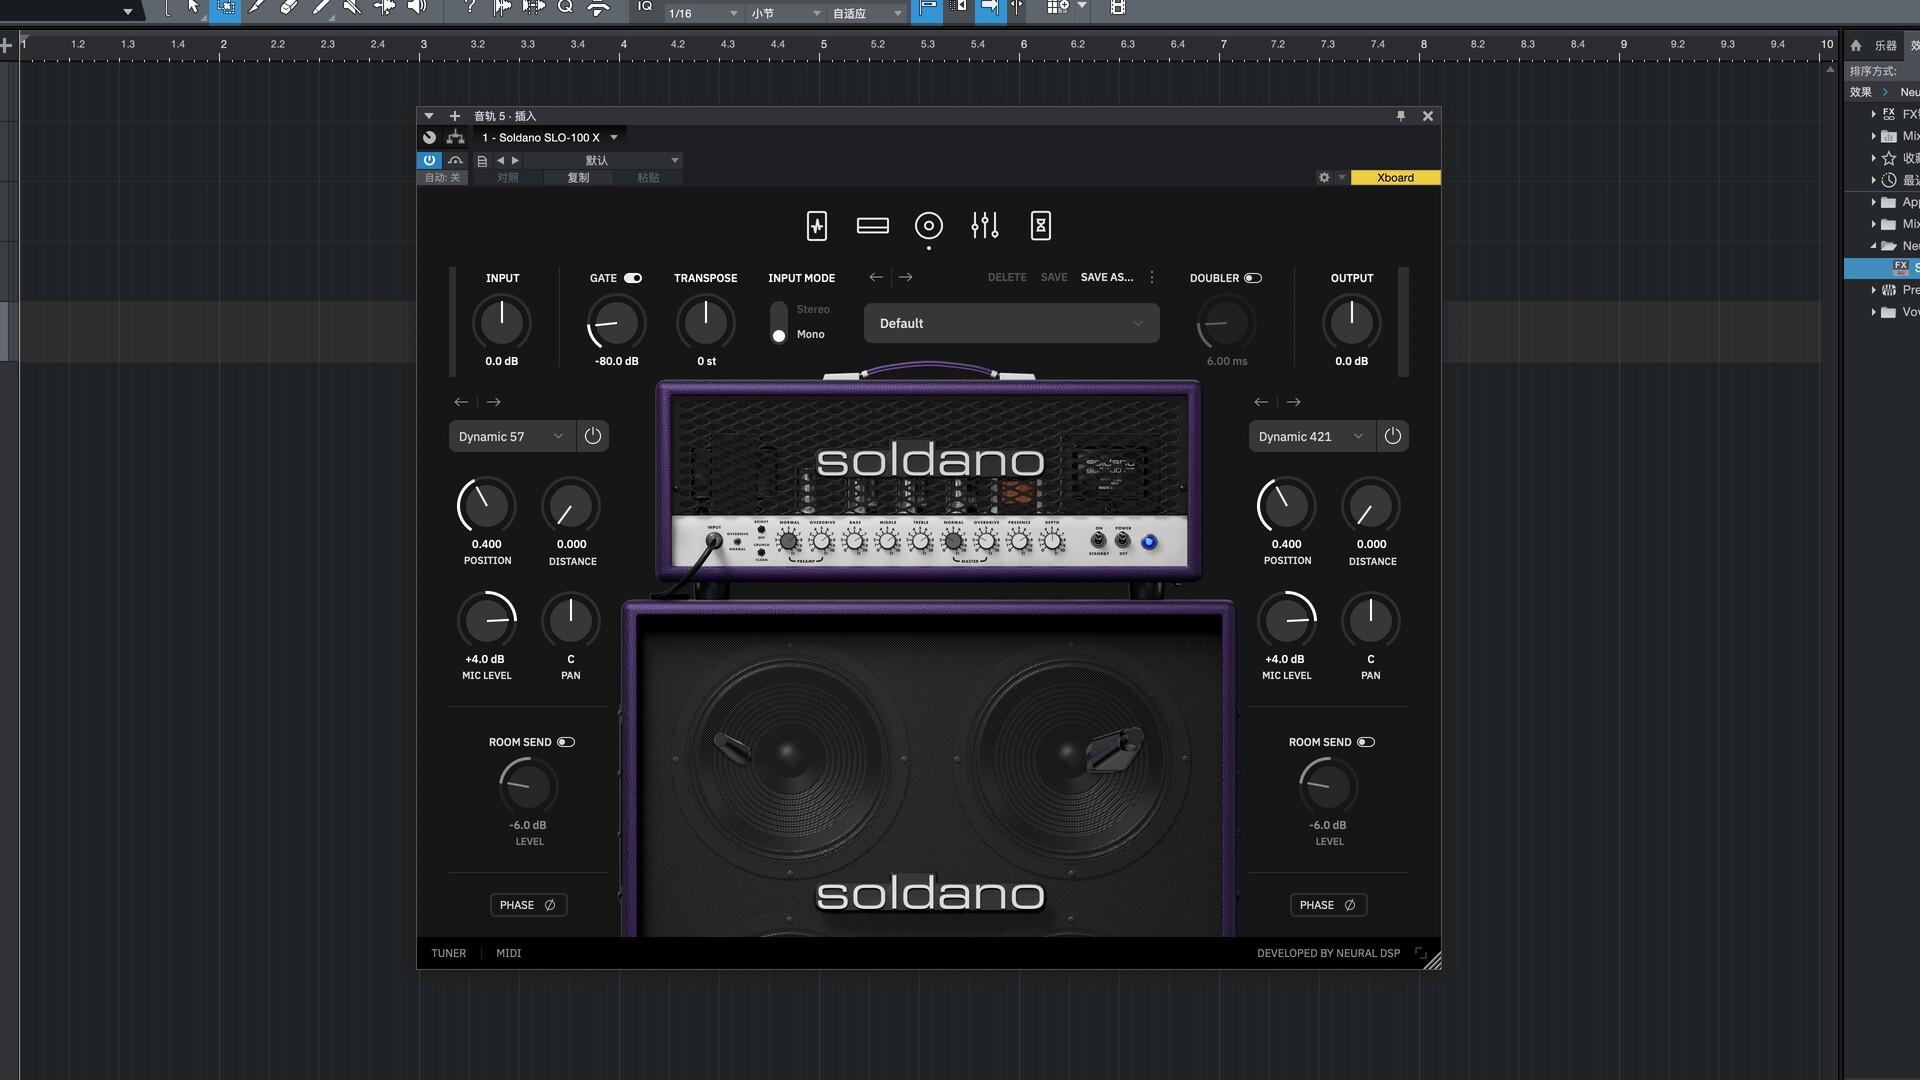Open the Default preset dropdown
The image size is (1920, 1080).
(x=1011, y=323)
